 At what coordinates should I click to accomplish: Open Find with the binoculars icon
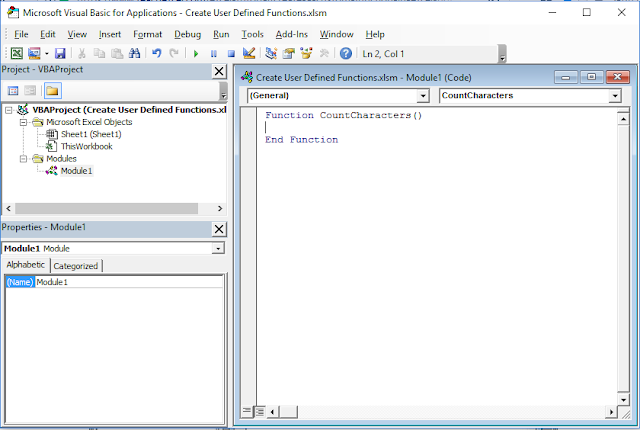coord(135,53)
